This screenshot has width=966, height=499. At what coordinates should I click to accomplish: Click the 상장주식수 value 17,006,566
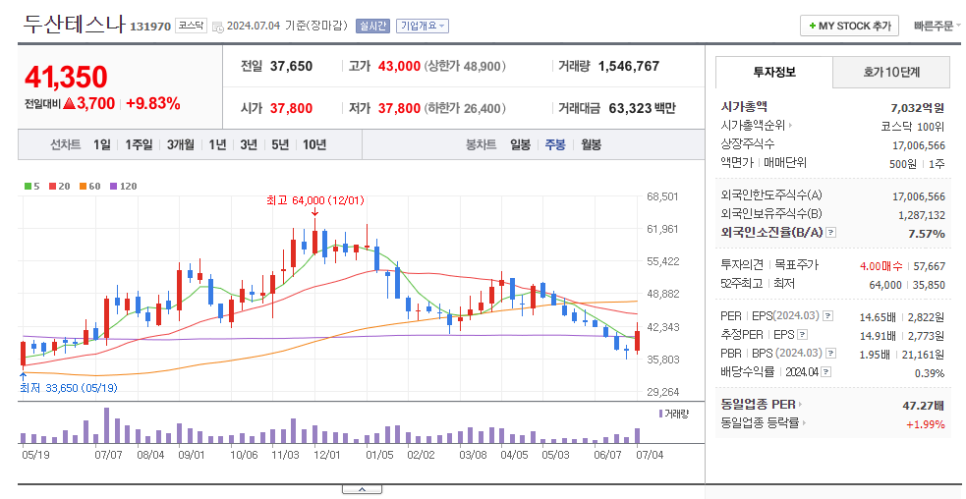[919, 145]
